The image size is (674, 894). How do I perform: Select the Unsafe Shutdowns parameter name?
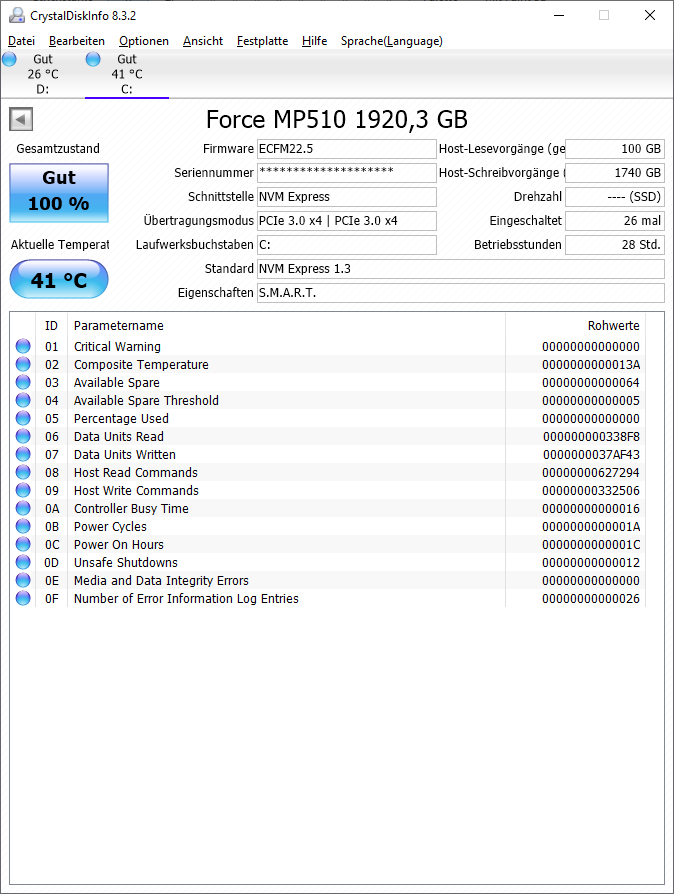pyautogui.click(x=125, y=562)
